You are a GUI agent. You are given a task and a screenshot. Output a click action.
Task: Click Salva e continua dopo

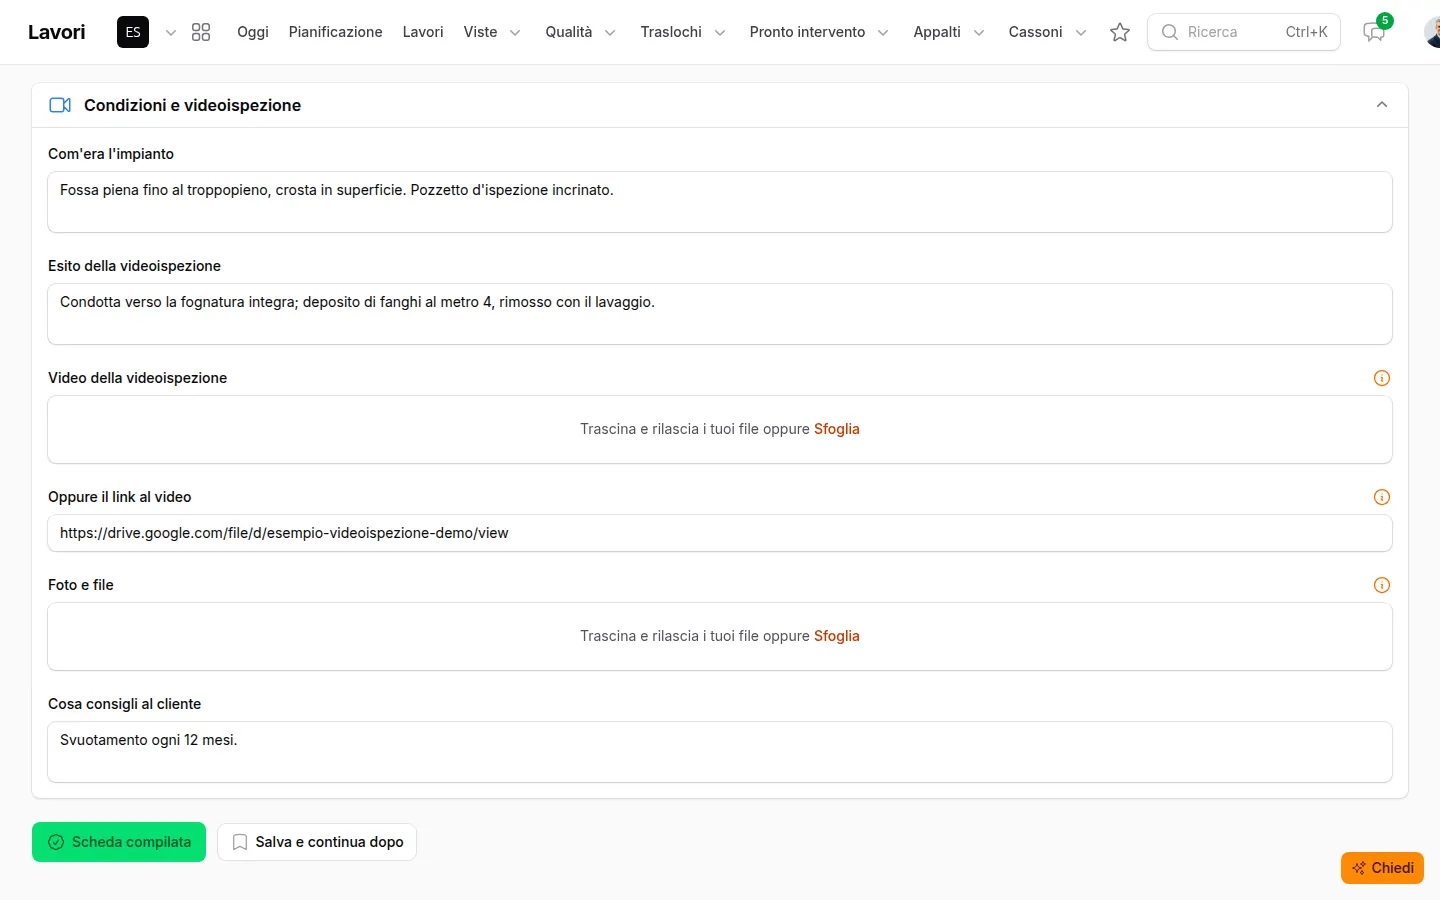317,842
